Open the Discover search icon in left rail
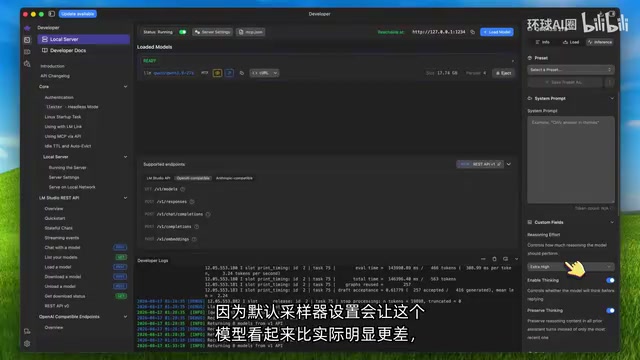Screen dimensions: 640x360 27,64
